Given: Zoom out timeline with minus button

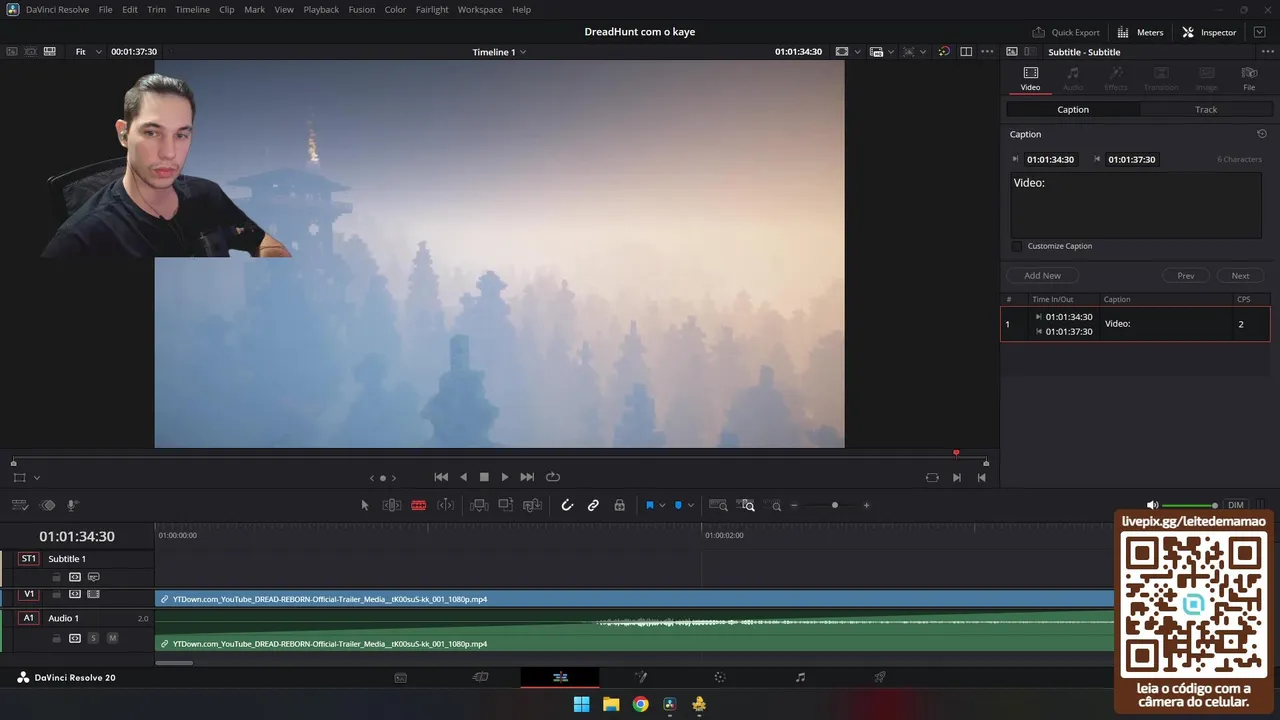Looking at the screenshot, I should (x=795, y=505).
